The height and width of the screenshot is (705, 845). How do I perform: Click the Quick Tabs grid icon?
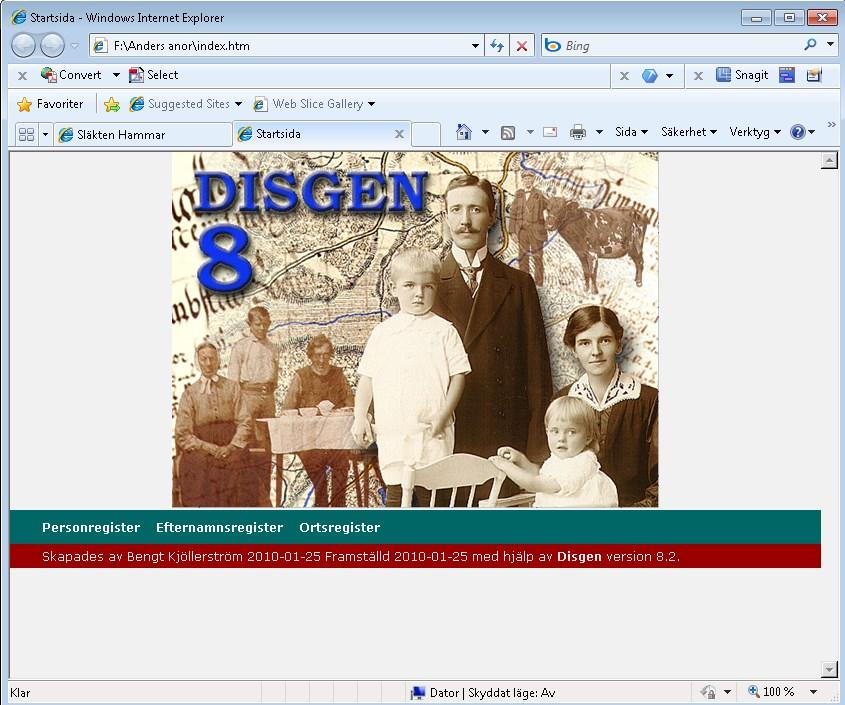click(x=26, y=134)
